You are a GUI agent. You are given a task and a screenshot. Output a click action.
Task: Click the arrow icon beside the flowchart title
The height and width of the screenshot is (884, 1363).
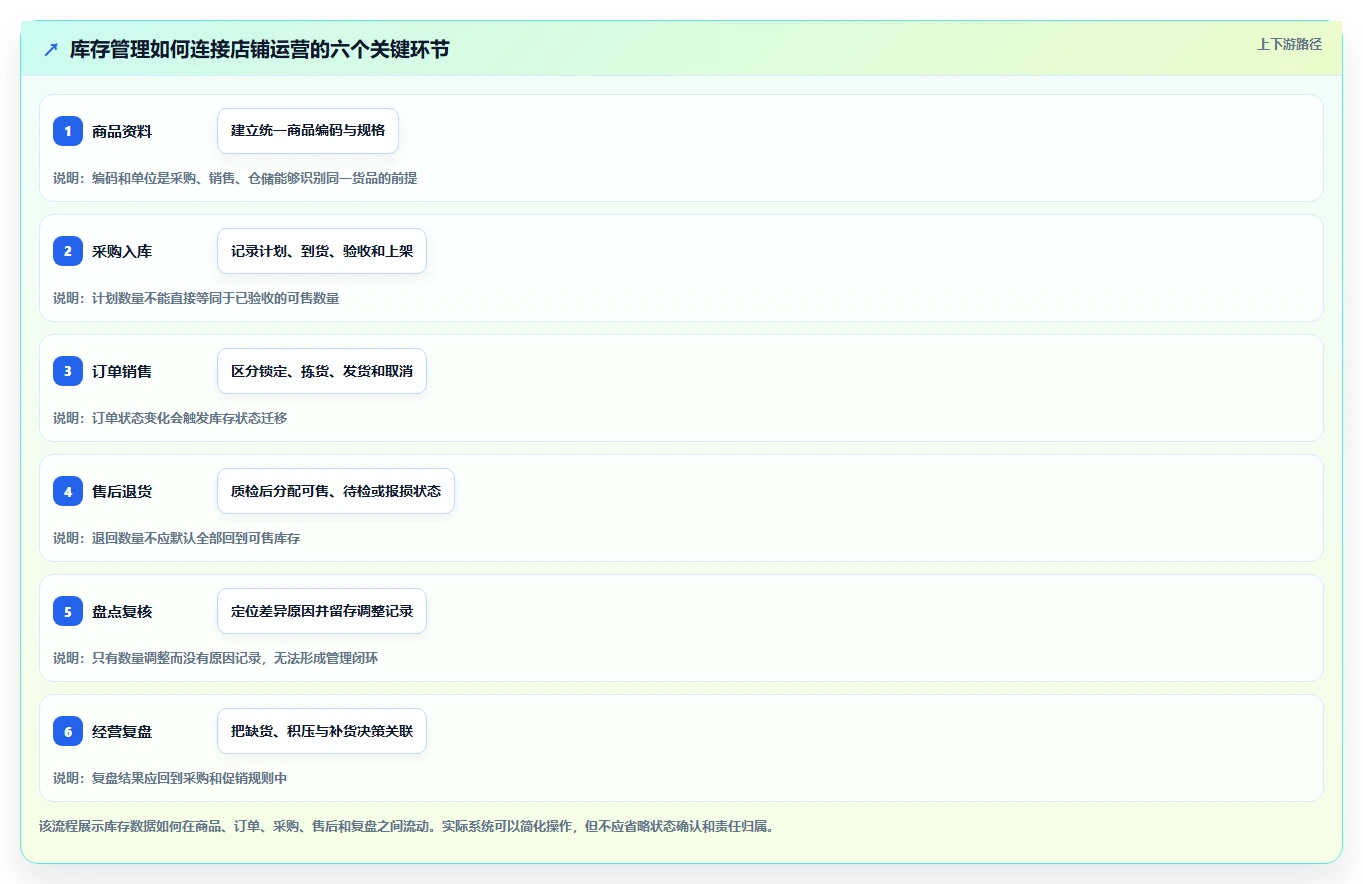point(51,50)
